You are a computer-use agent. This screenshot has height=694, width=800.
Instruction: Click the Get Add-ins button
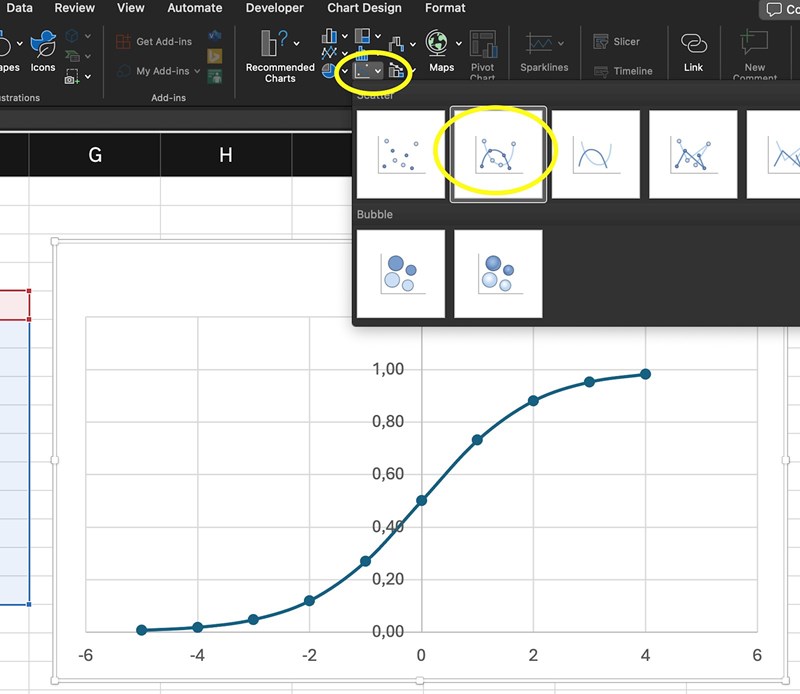click(x=158, y=42)
